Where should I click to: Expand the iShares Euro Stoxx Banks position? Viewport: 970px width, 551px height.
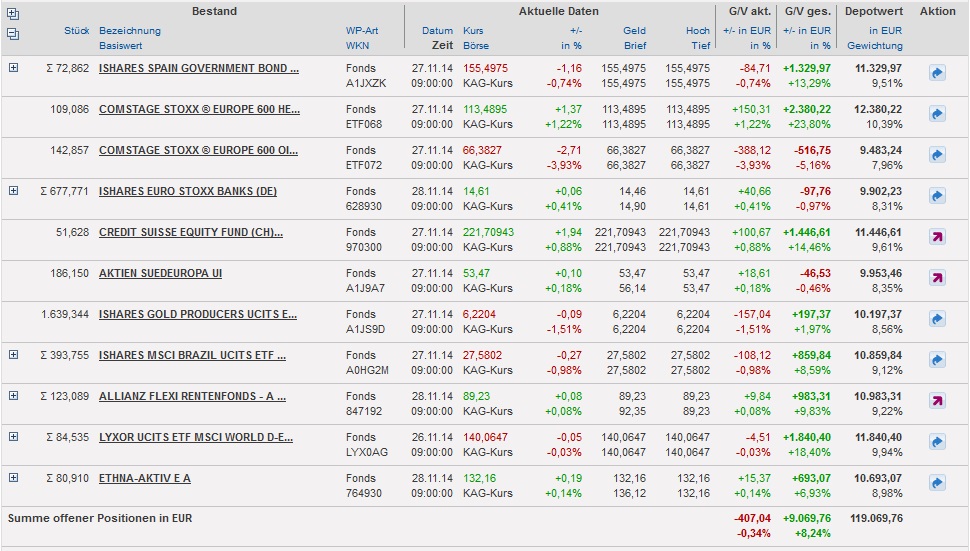click(x=14, y=190)
